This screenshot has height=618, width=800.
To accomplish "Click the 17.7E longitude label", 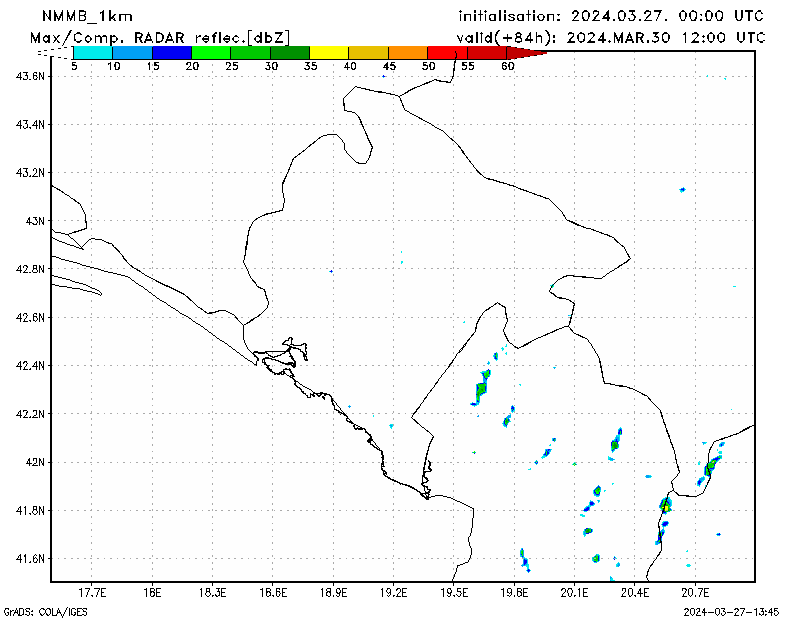I will click(92, 593).
